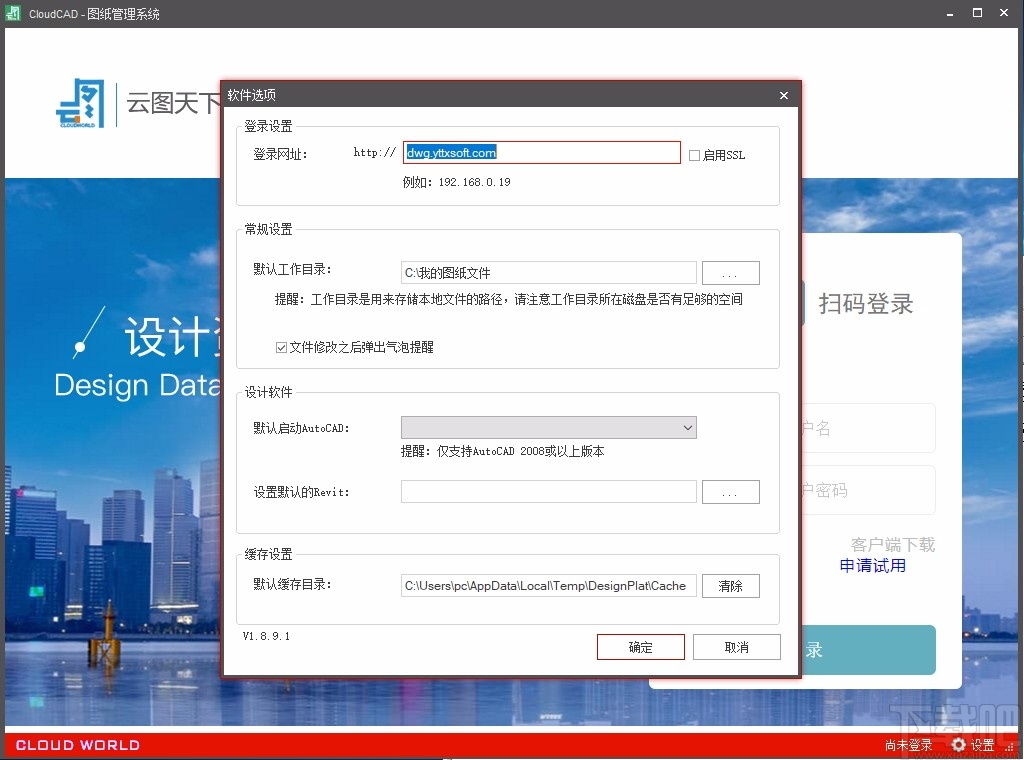Viewport: 1024px width, 760px height.
Task: Select the 尚未登录 status in the bottom bar
Action: 908,745
